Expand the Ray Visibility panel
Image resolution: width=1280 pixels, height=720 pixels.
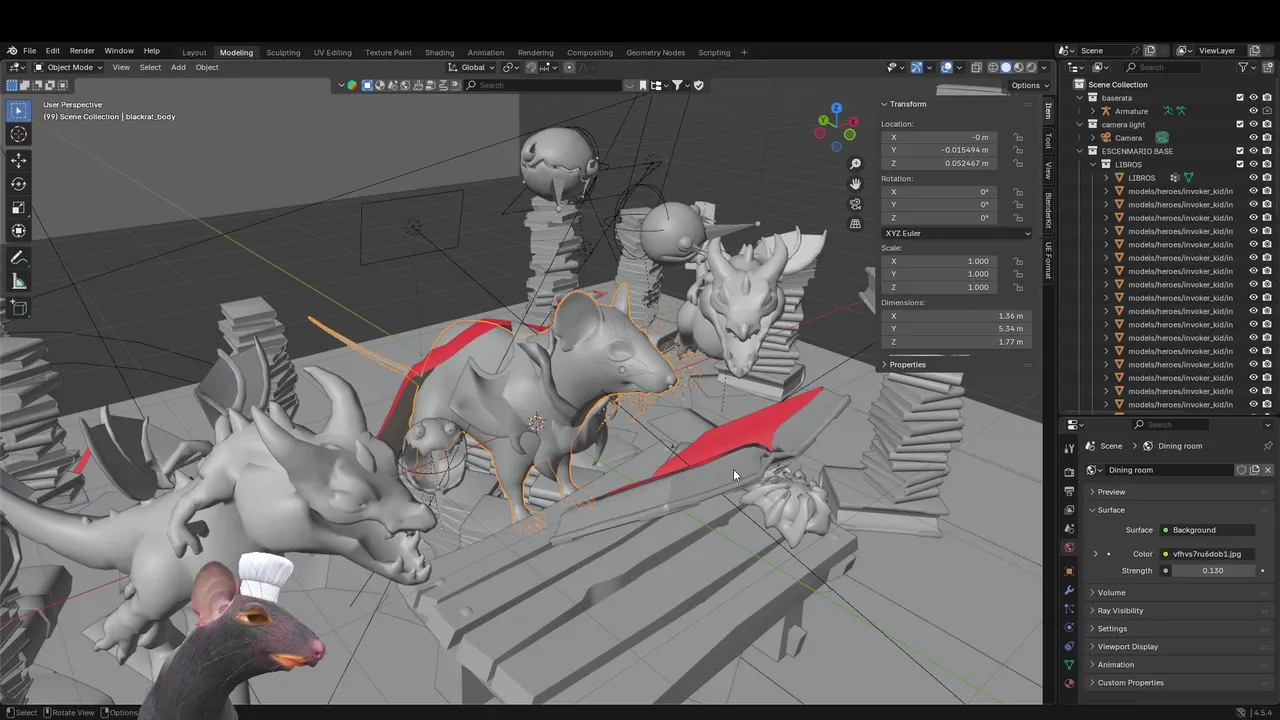pyautogui.click(x=1120, y=610)
